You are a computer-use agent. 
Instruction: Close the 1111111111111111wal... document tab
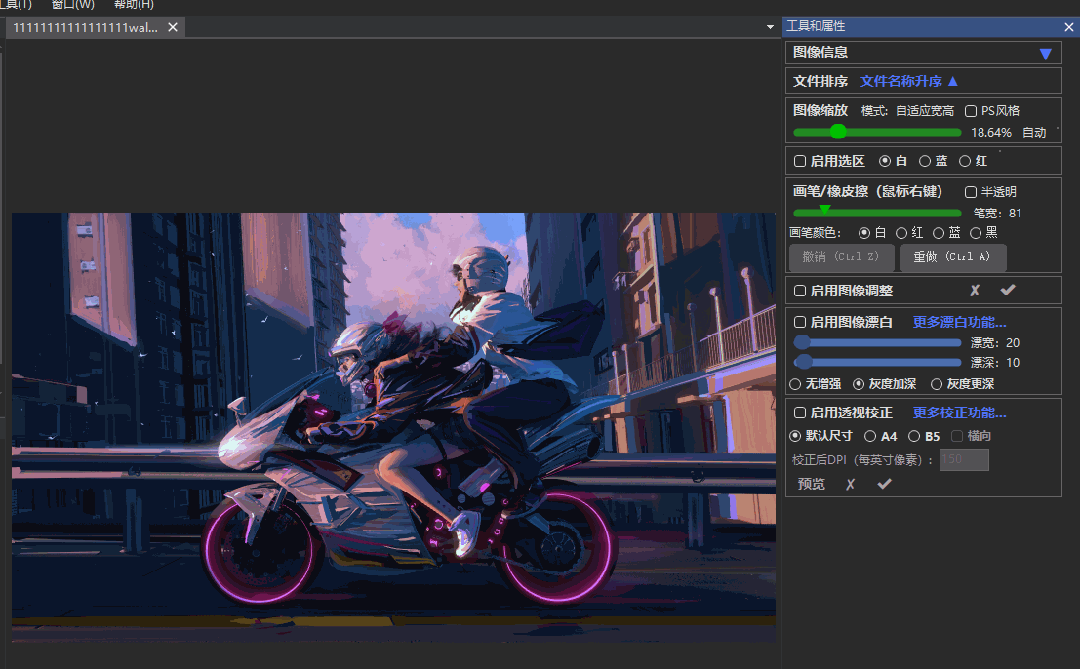click(173, 27)
